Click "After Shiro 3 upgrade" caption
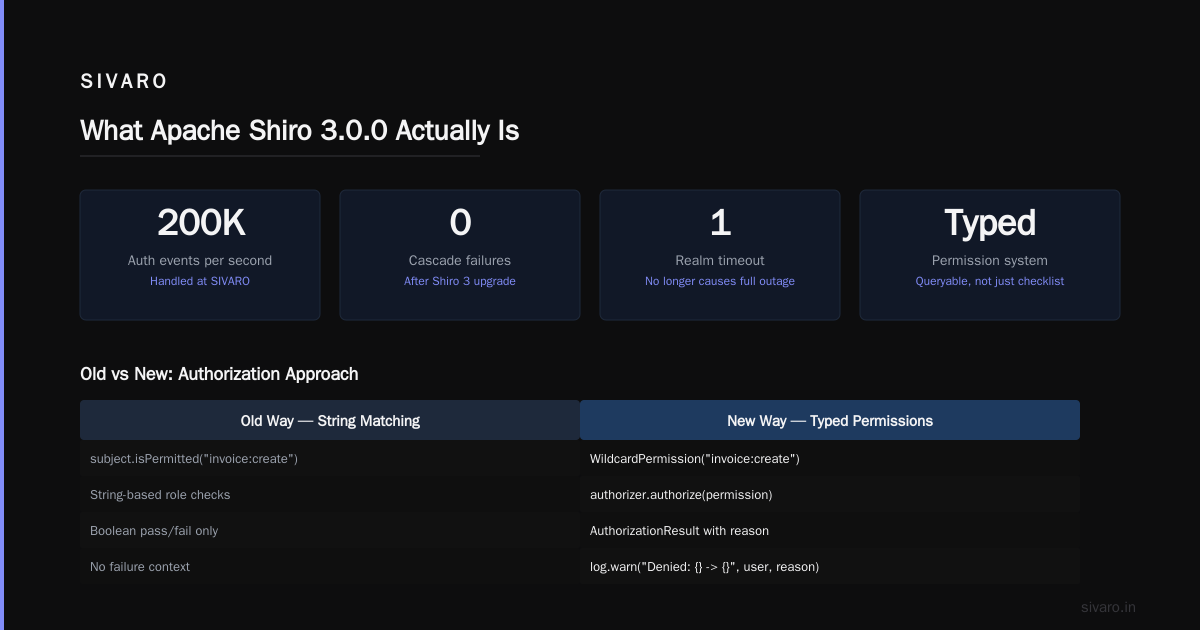The height and width of the screenshot is (630, 1200). point(460,281)
